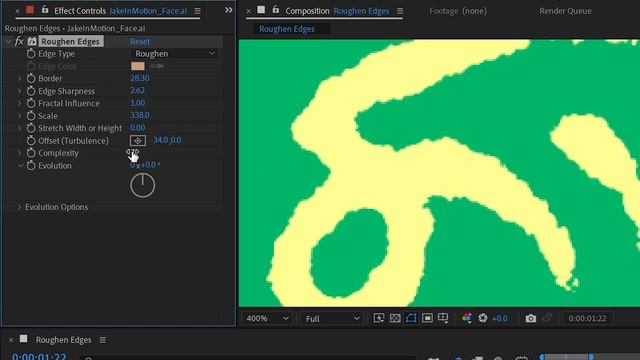The height and width of the screenshot is (360, 640).
Task: Toggle the transparency grid
Action: (395, 318)
